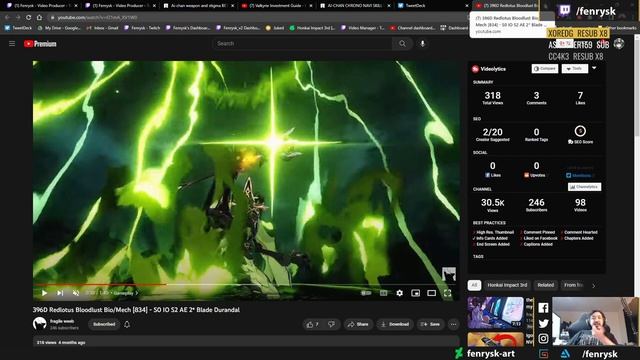Enter fullscreen mode in player
Viewport: 640px width, 360px height.
[x=447, y=293]
